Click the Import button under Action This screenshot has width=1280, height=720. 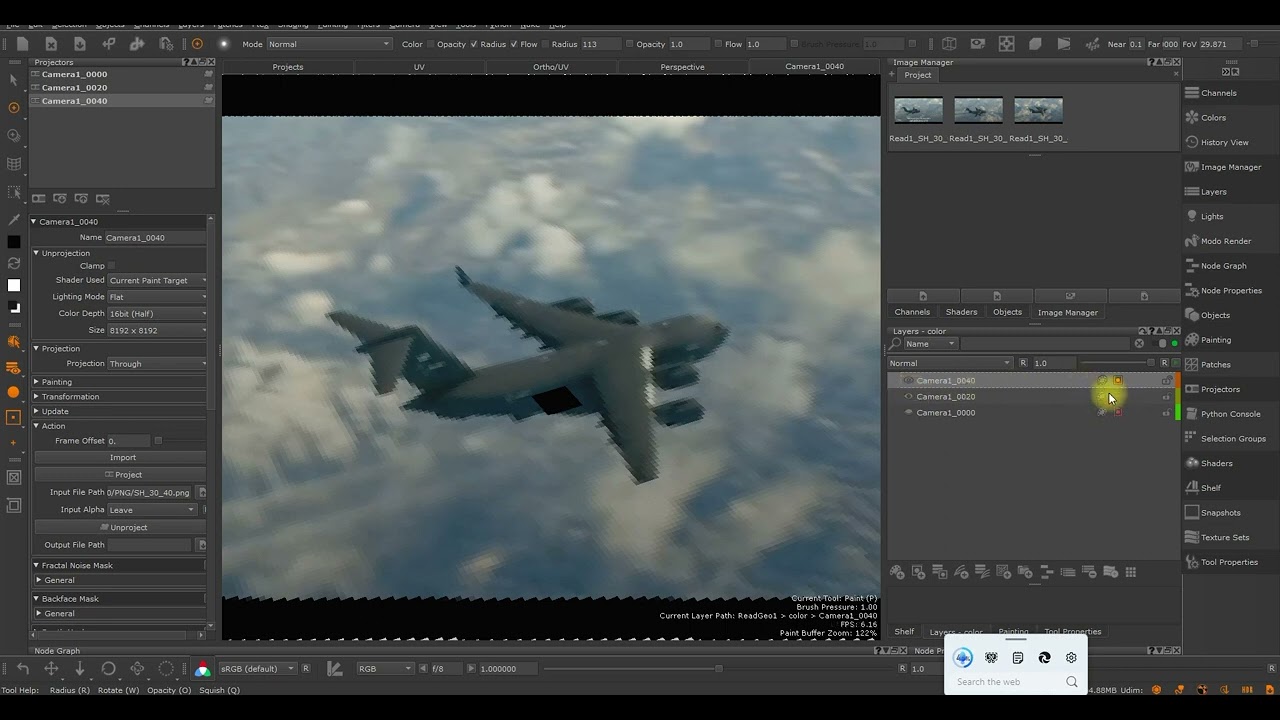point(123,458)
